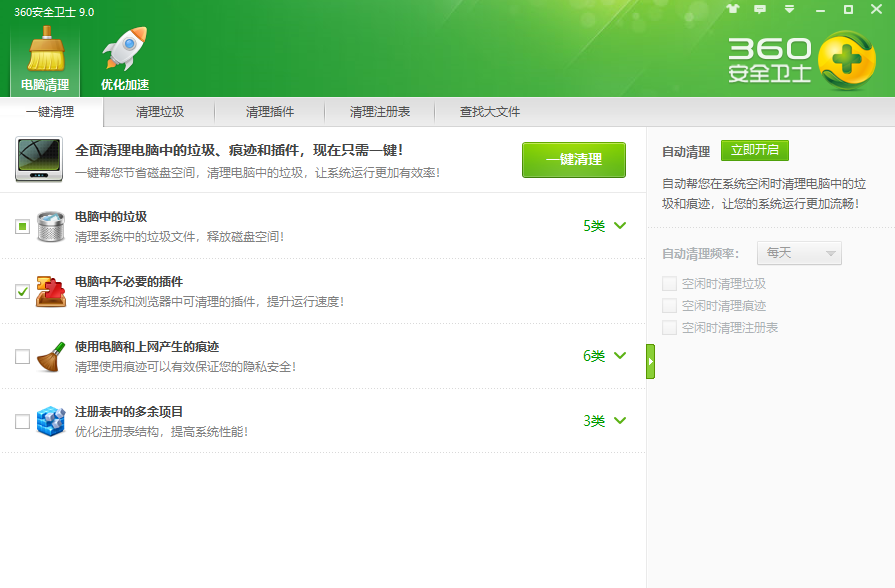Switch to the 清理垃圾 tab
This screenshot has width=895, height=588.
pos(160,112)
